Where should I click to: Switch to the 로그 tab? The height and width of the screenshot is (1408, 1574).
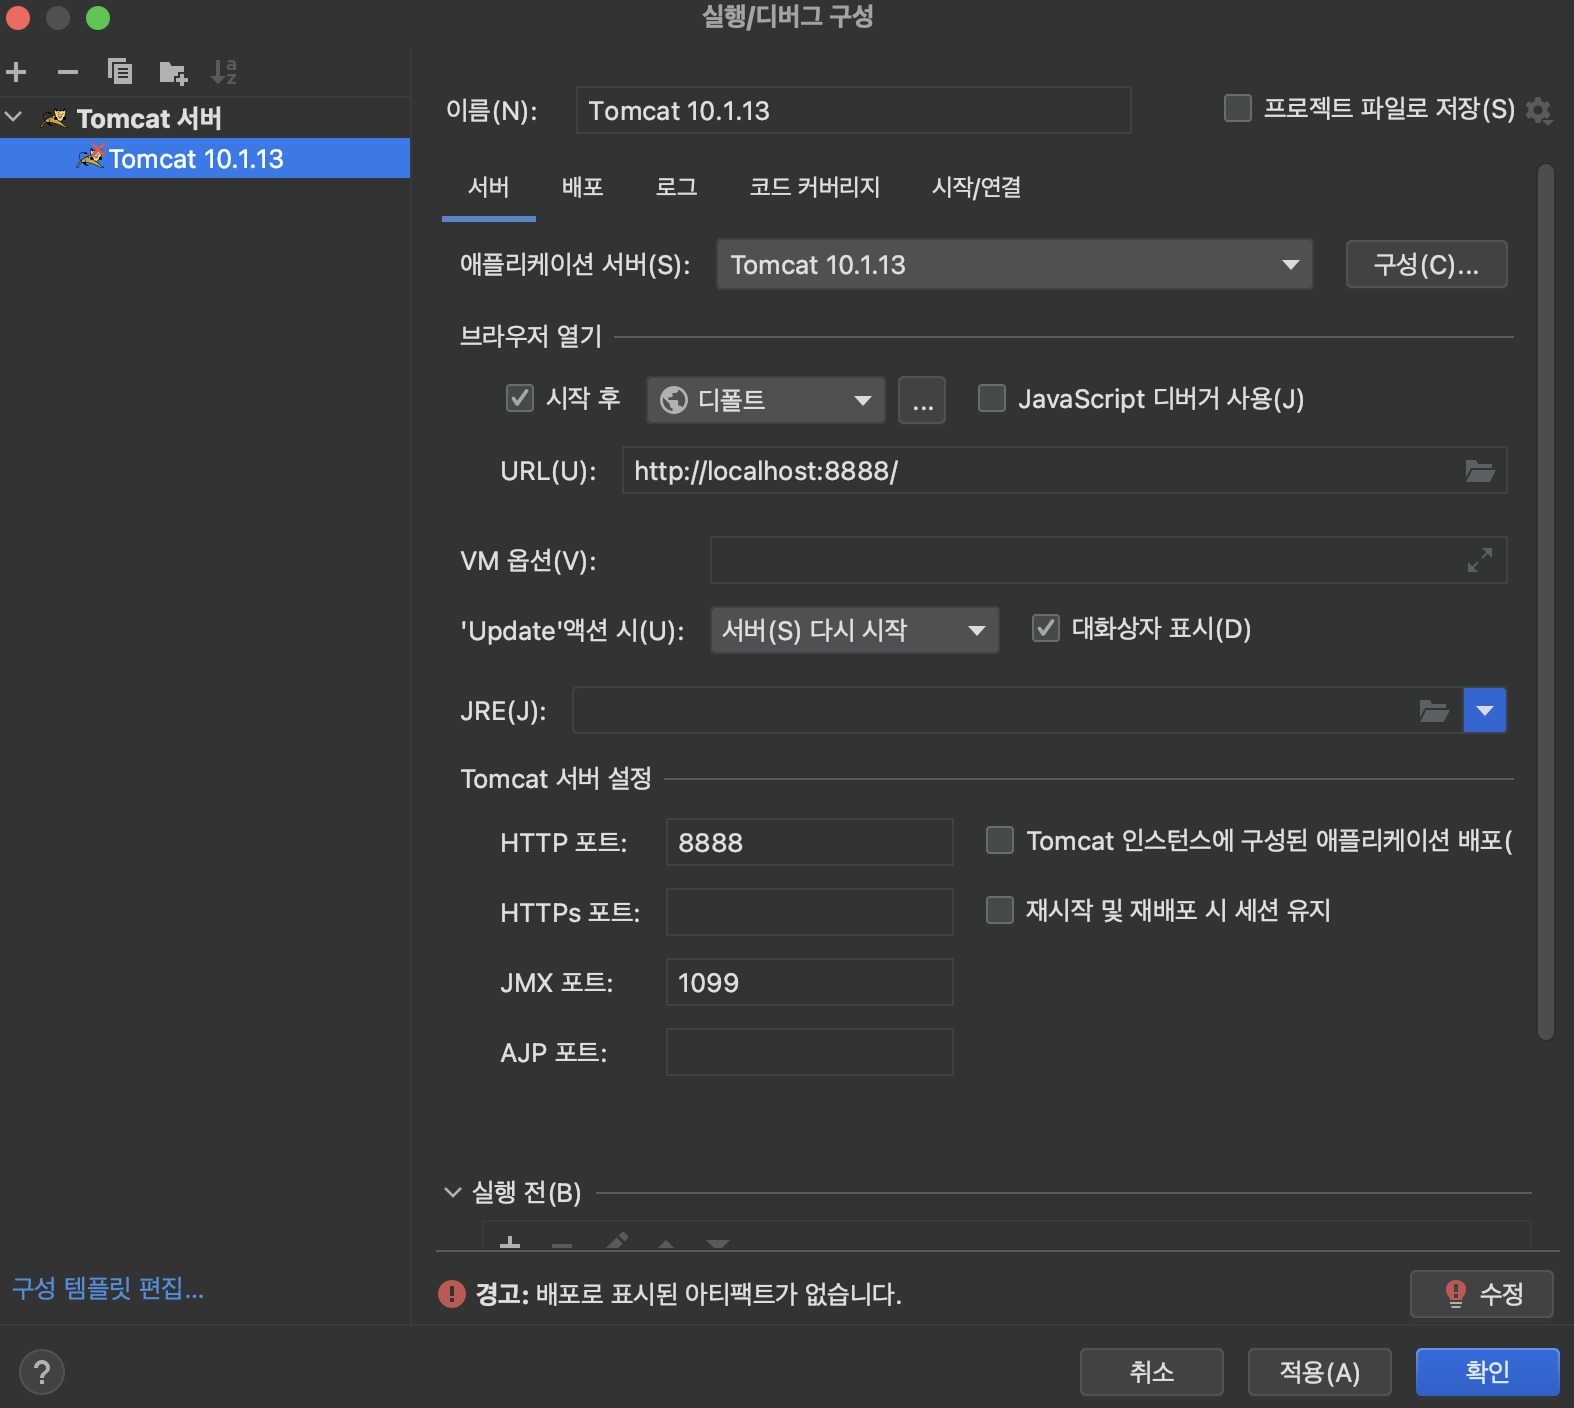click(x=677, y=187)
